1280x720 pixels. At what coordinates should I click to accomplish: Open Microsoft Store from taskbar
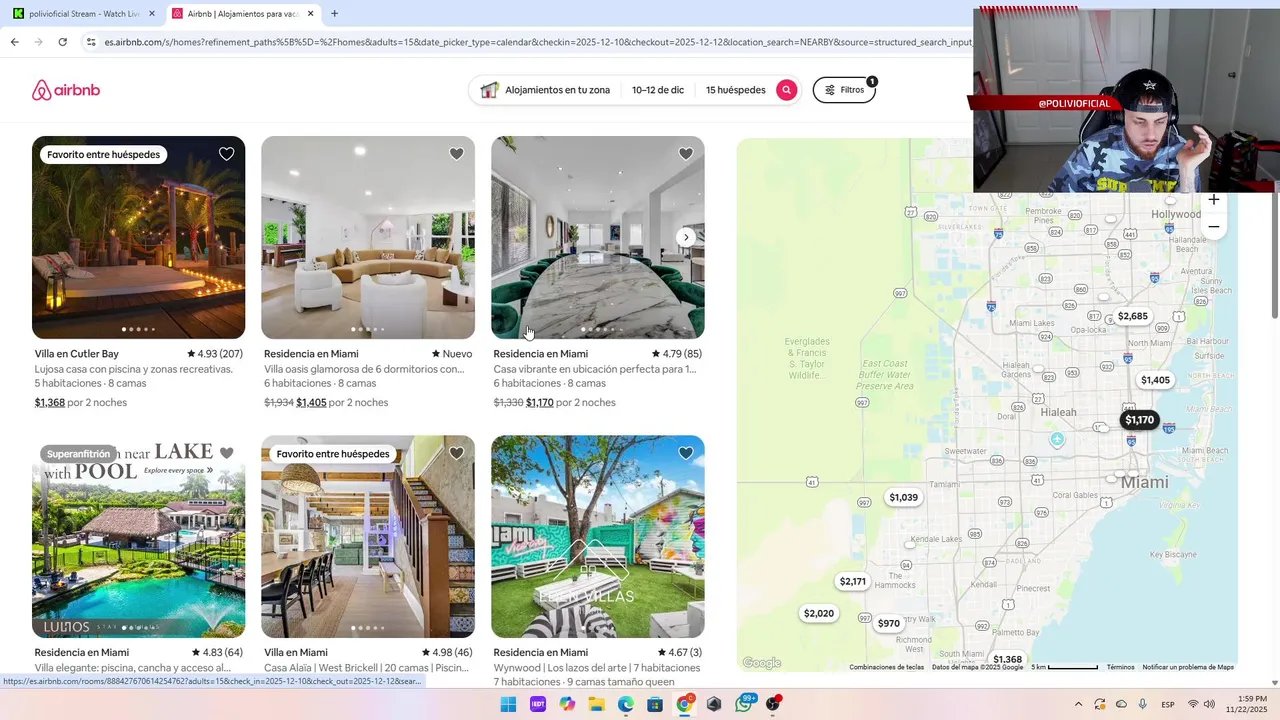(x=655, y=704)
